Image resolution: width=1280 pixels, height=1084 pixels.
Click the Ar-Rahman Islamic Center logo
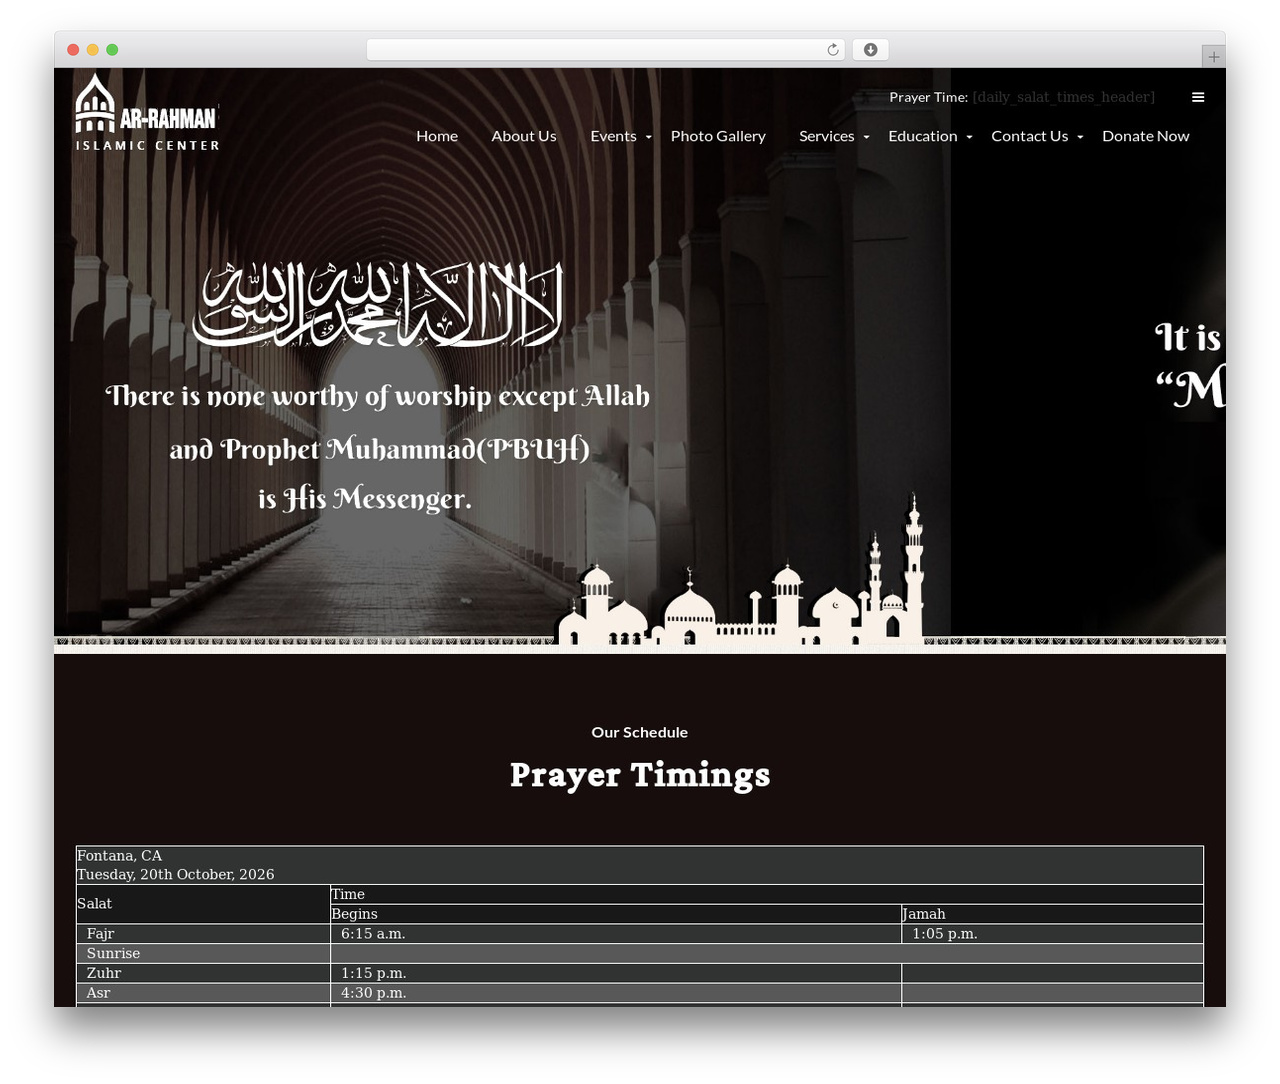tap(147, 112)
